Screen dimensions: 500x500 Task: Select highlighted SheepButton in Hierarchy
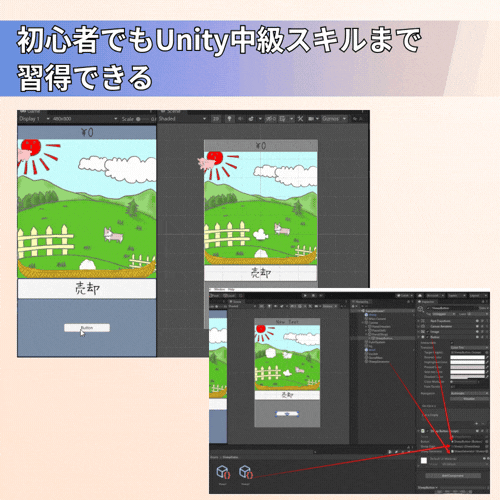tap(383, 338)
